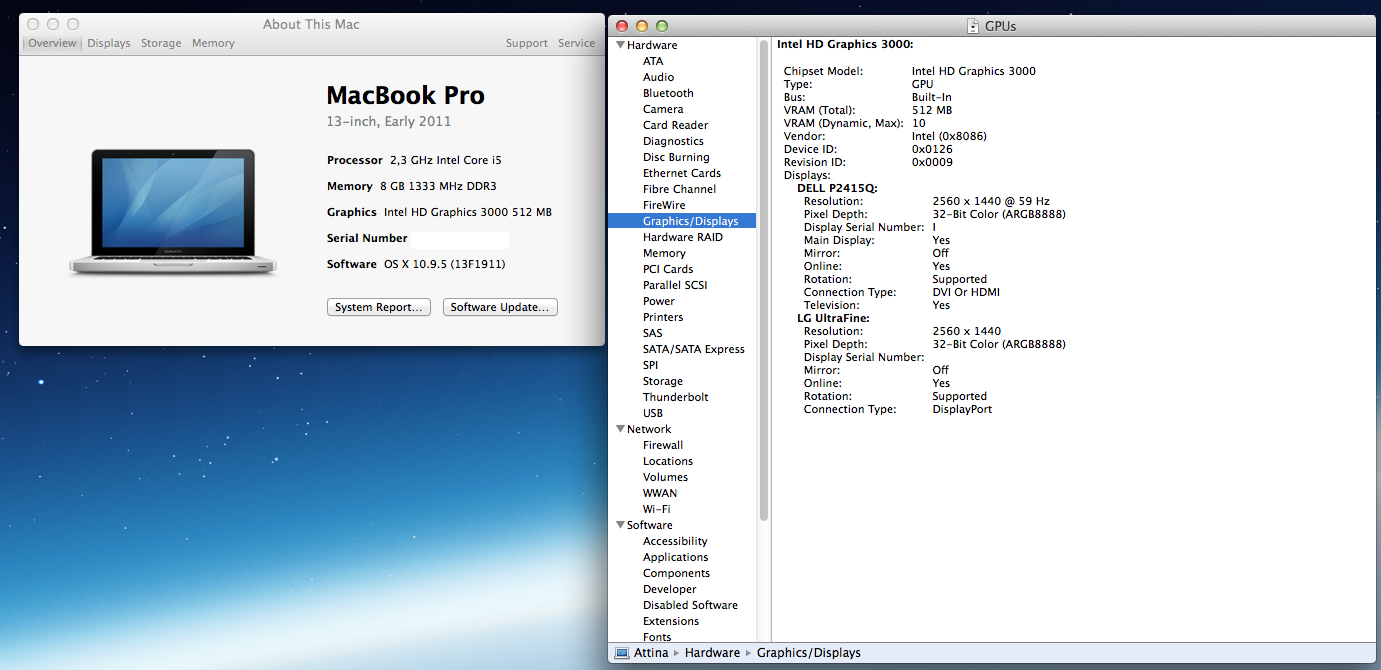The height and width of the screenshot is (670, 1381).
Task: Click the Software Update… button
Action: tap(500, 307)
